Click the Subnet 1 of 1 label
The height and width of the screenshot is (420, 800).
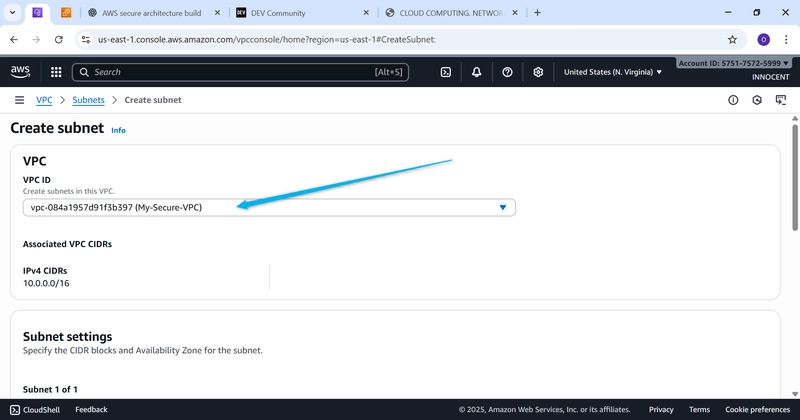pos(50,389)
